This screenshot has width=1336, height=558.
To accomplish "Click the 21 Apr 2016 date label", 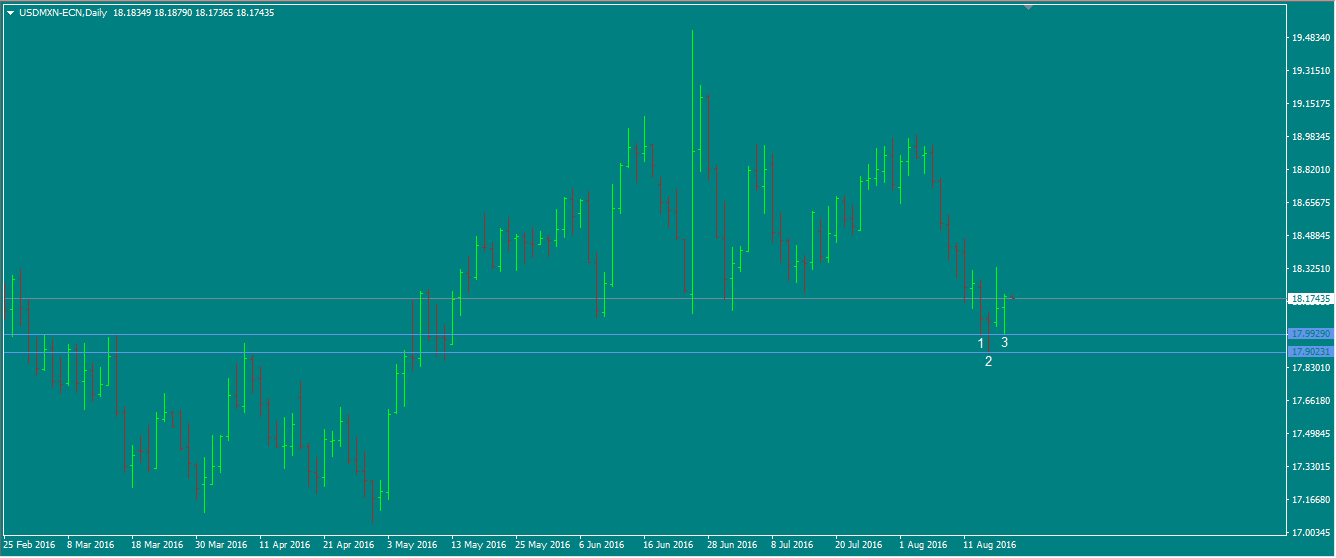I will [349, 545].
